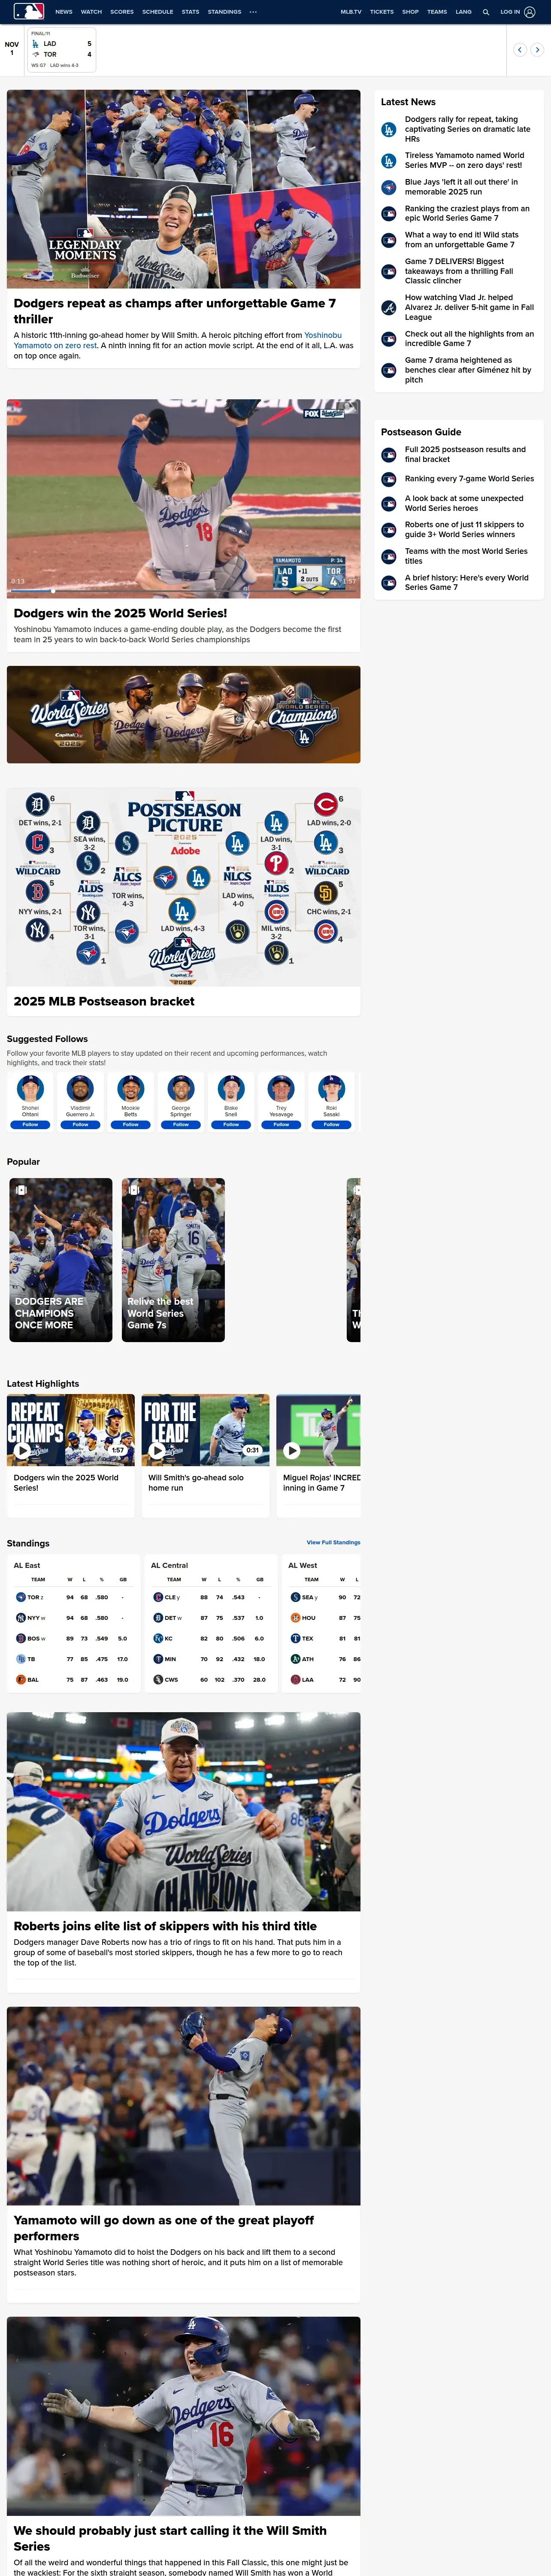Follow Mookie Betts
This screenshot has width=551, height=2576.
[130, 1124]
